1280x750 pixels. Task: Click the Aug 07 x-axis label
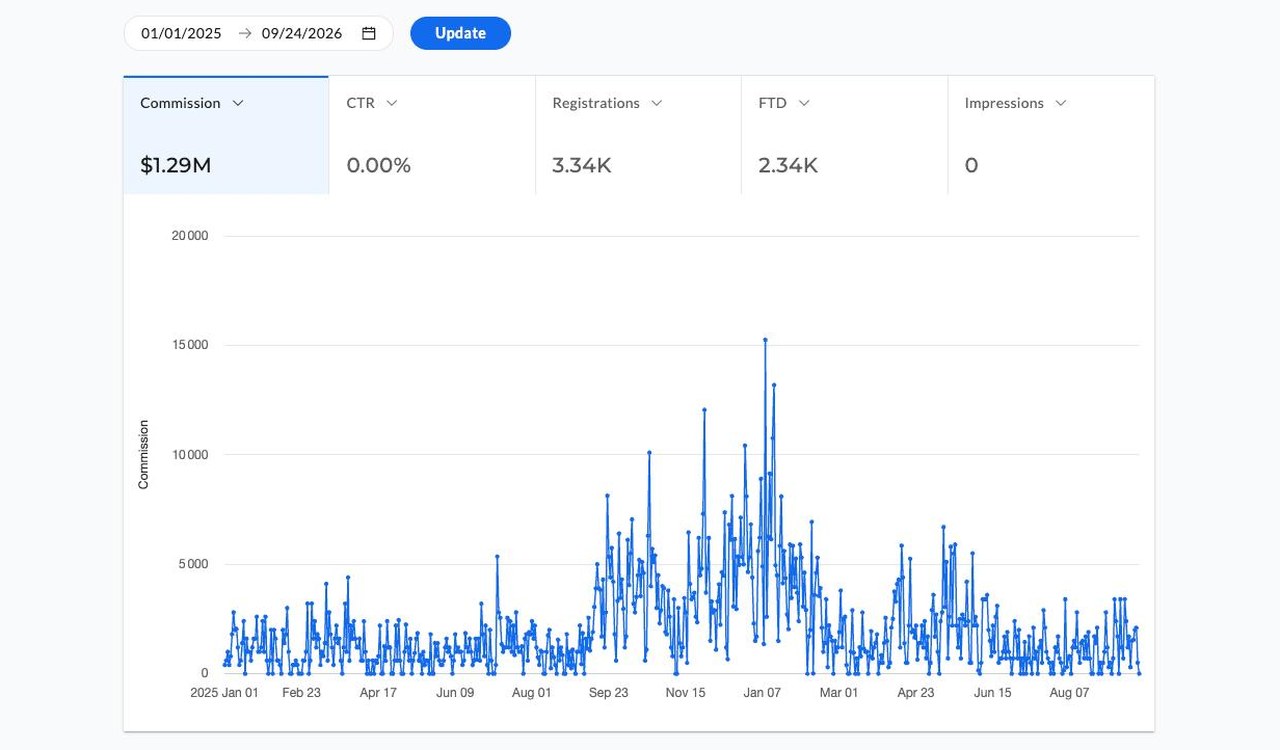[1069, 692]
